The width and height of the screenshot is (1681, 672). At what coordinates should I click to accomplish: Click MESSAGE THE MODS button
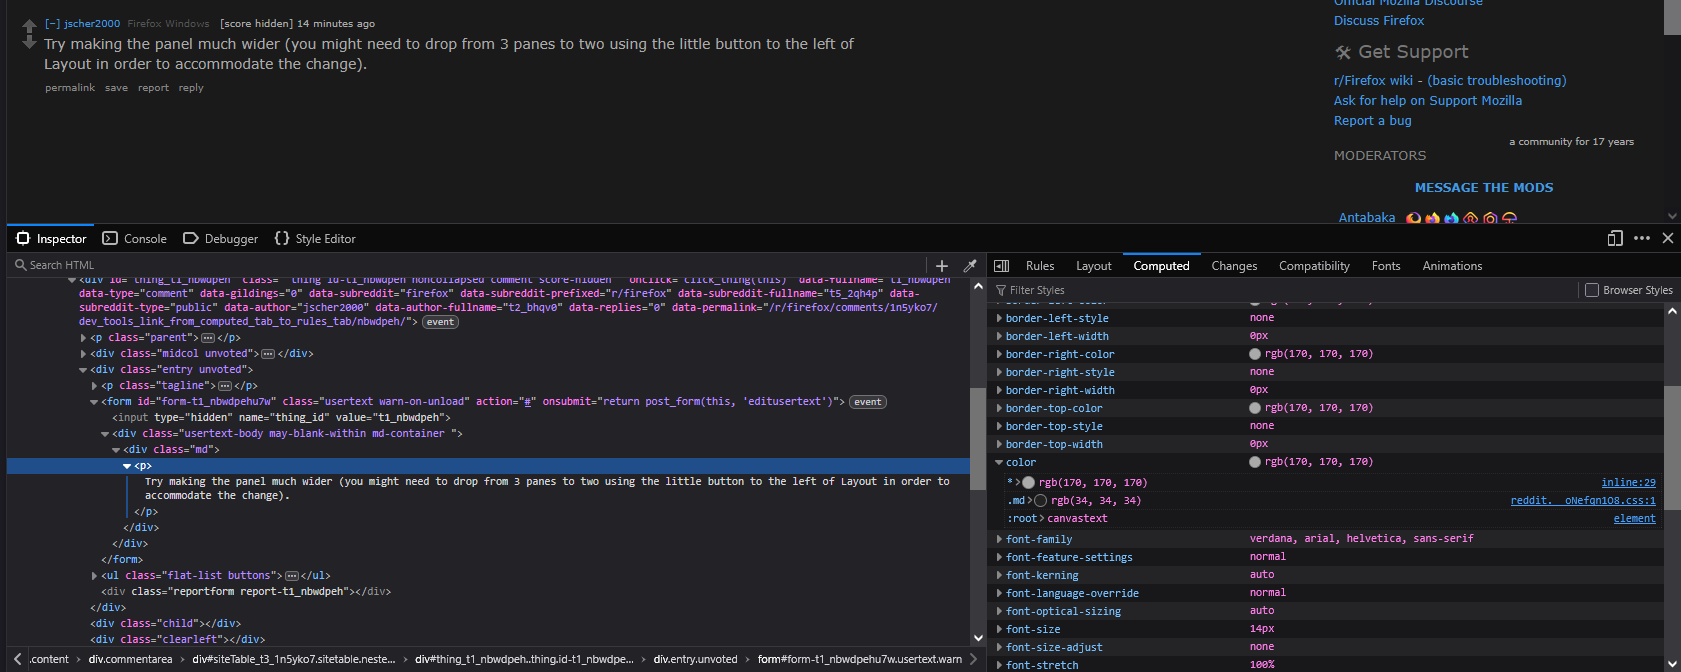tap(1484, 188)
